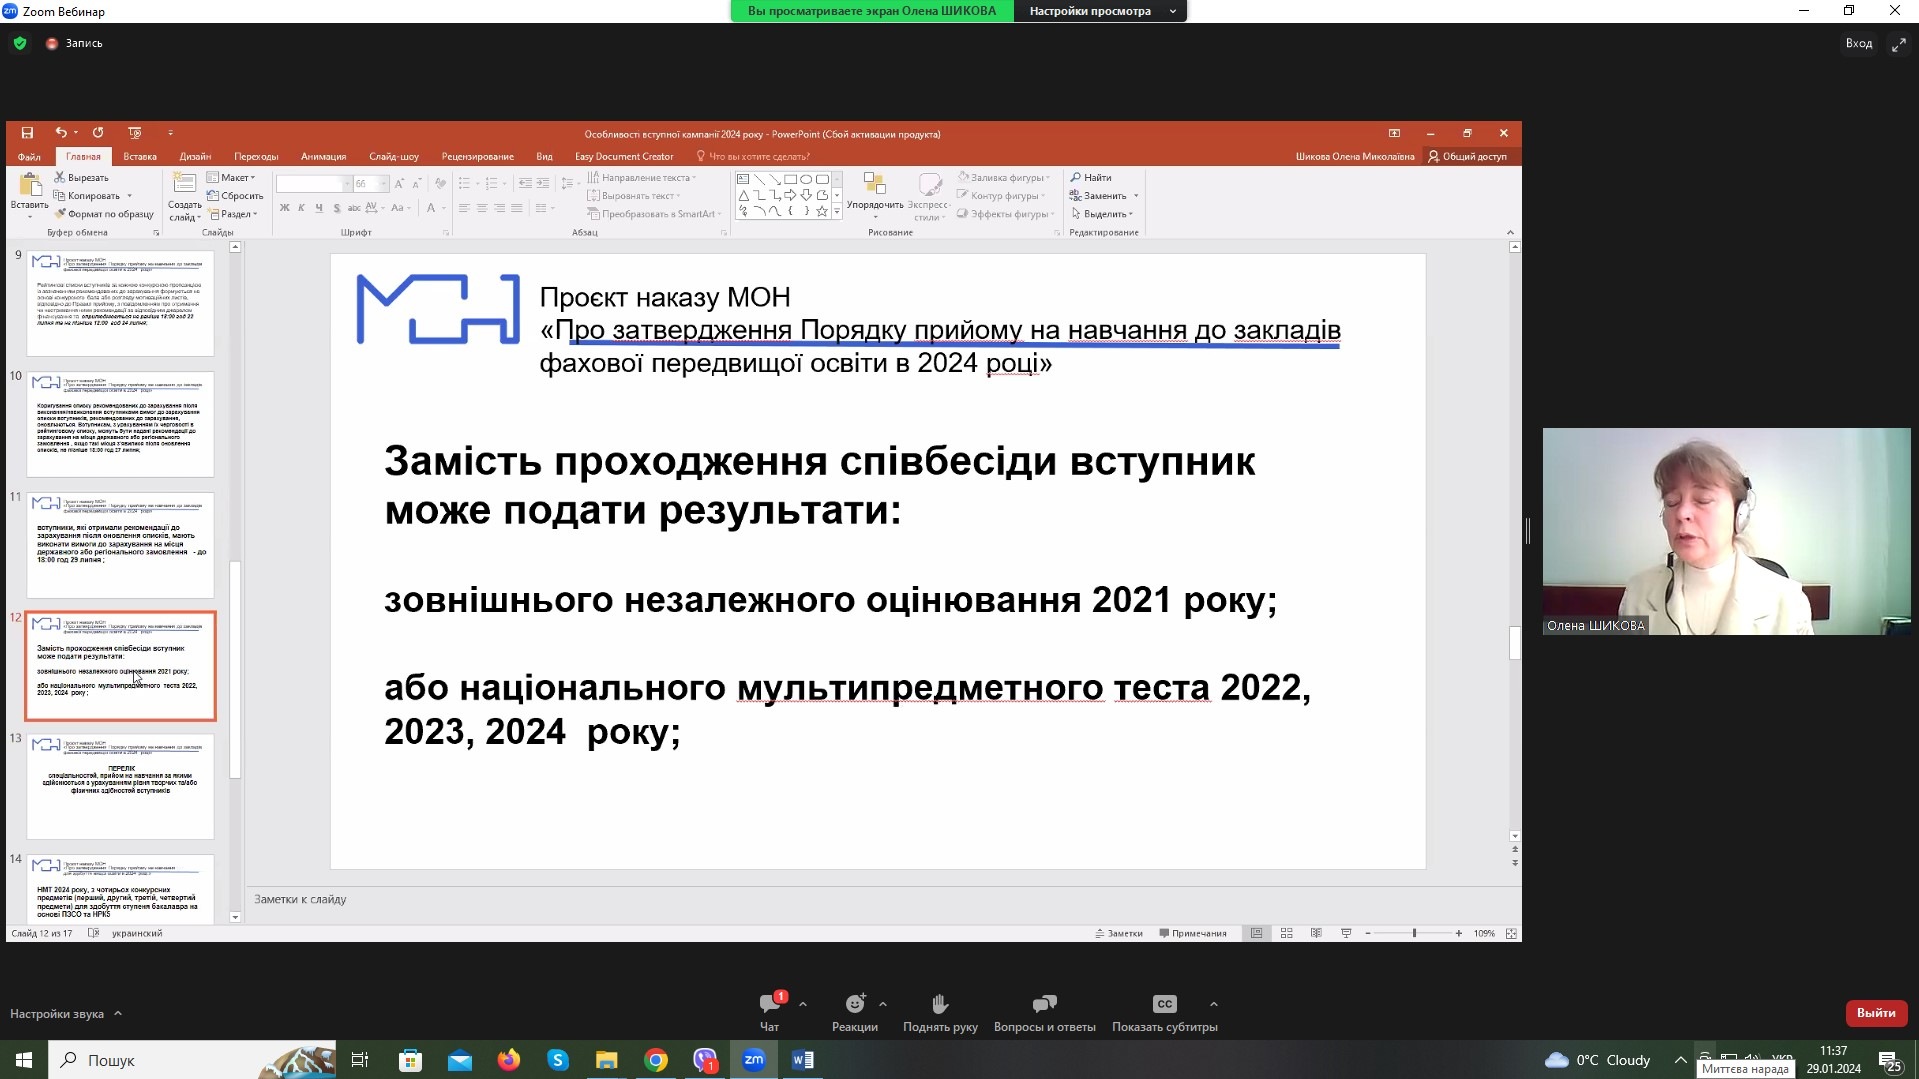Viewport: 1919px width, 1079px height.
Task: Switch to the Вставка ribbon tab
Action: click(x=140, y=156)
